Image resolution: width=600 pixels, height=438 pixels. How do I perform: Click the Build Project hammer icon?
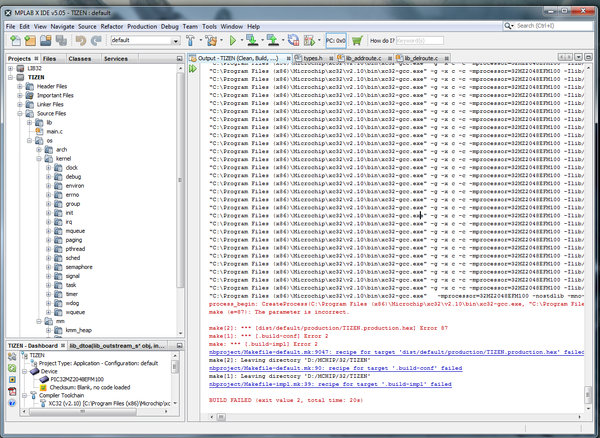[x=190, y=40]
